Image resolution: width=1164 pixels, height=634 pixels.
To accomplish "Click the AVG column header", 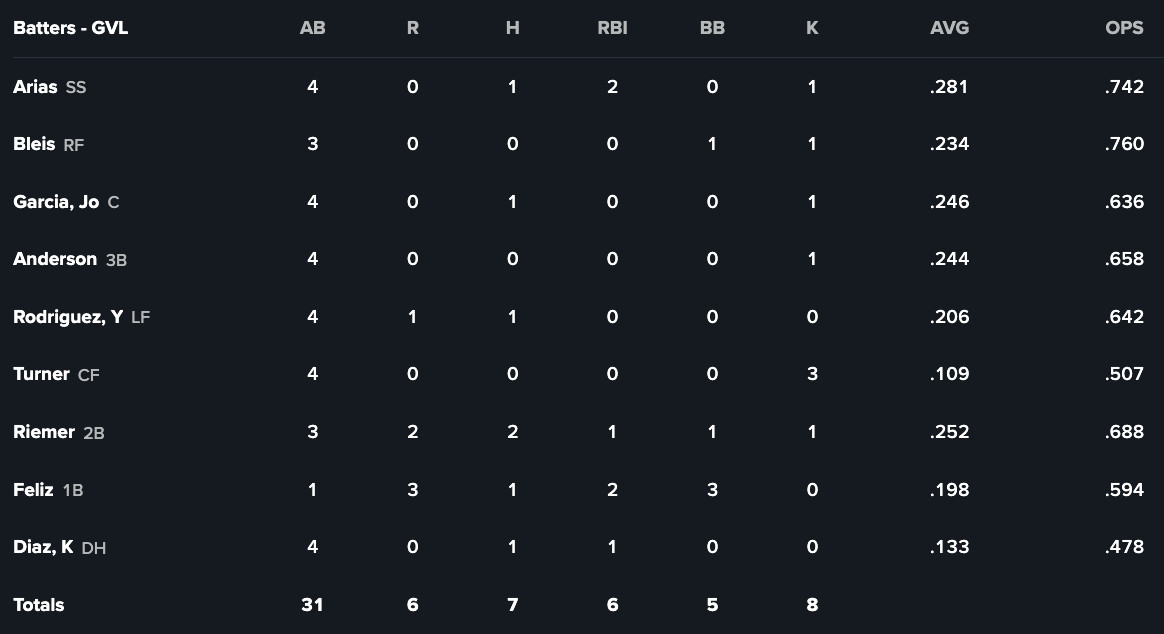I will pyautogui.click(x=949, y=28).
